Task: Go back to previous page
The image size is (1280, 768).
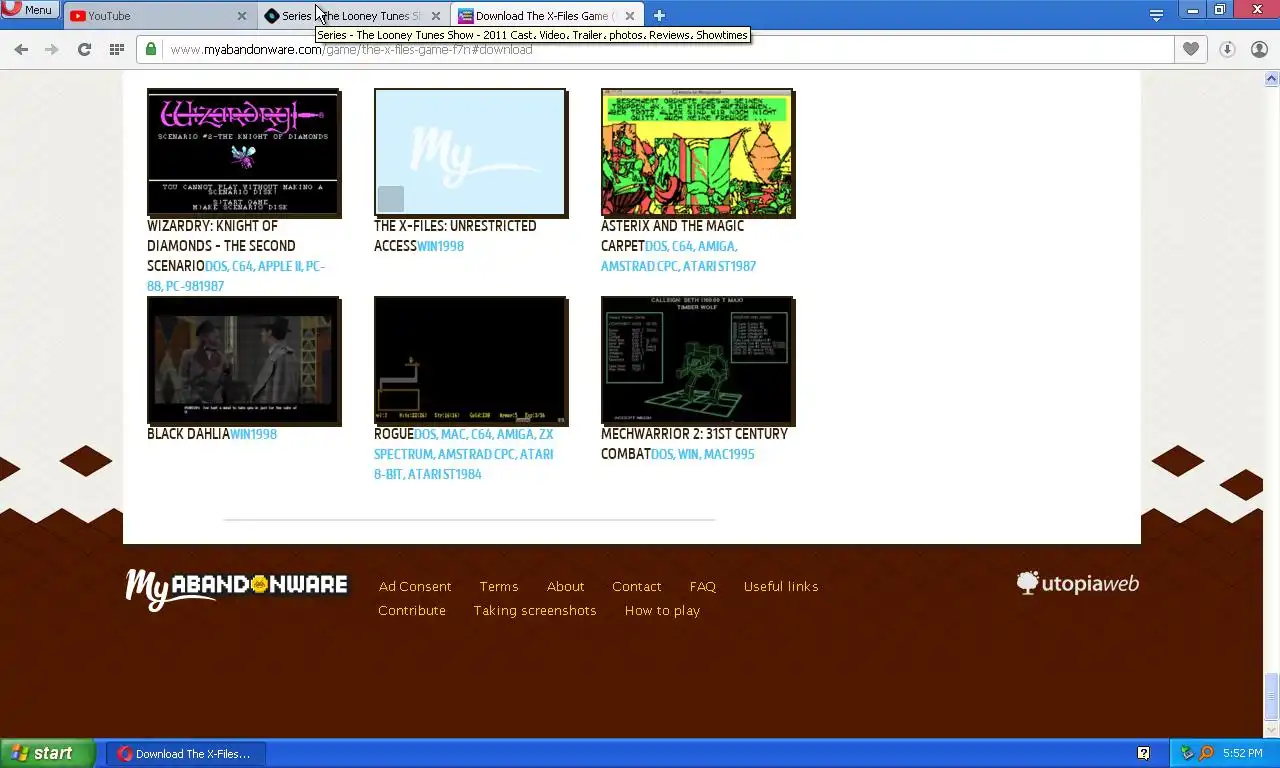Action: tap(21, 49)
